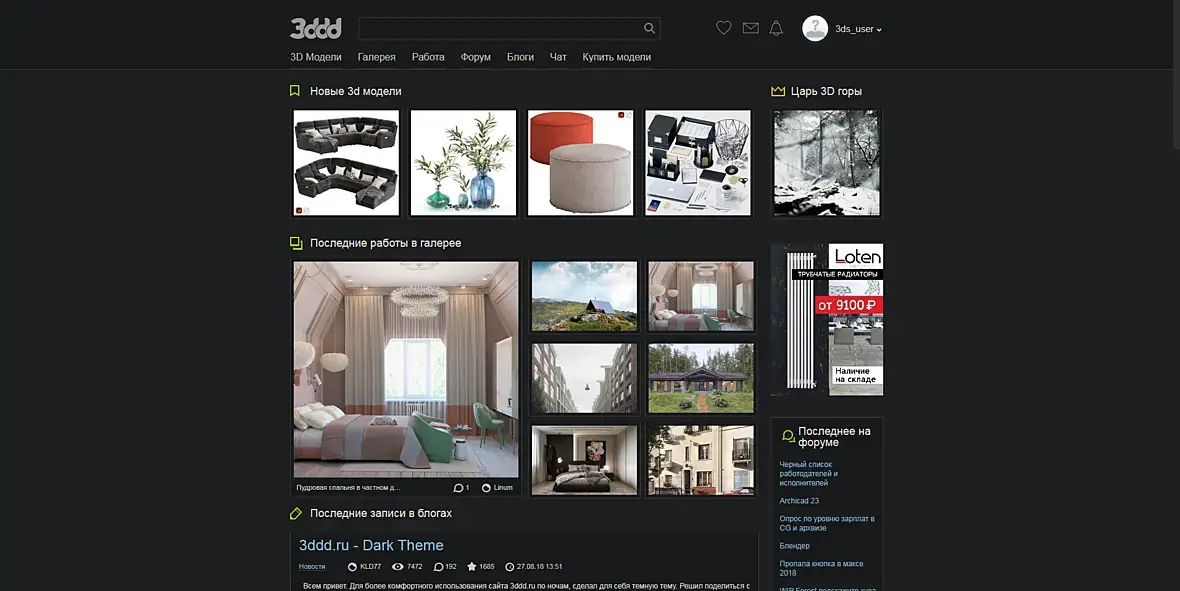Click the Новости category tag
Screen dimensions: 1180x591
(x=312, y=567)
